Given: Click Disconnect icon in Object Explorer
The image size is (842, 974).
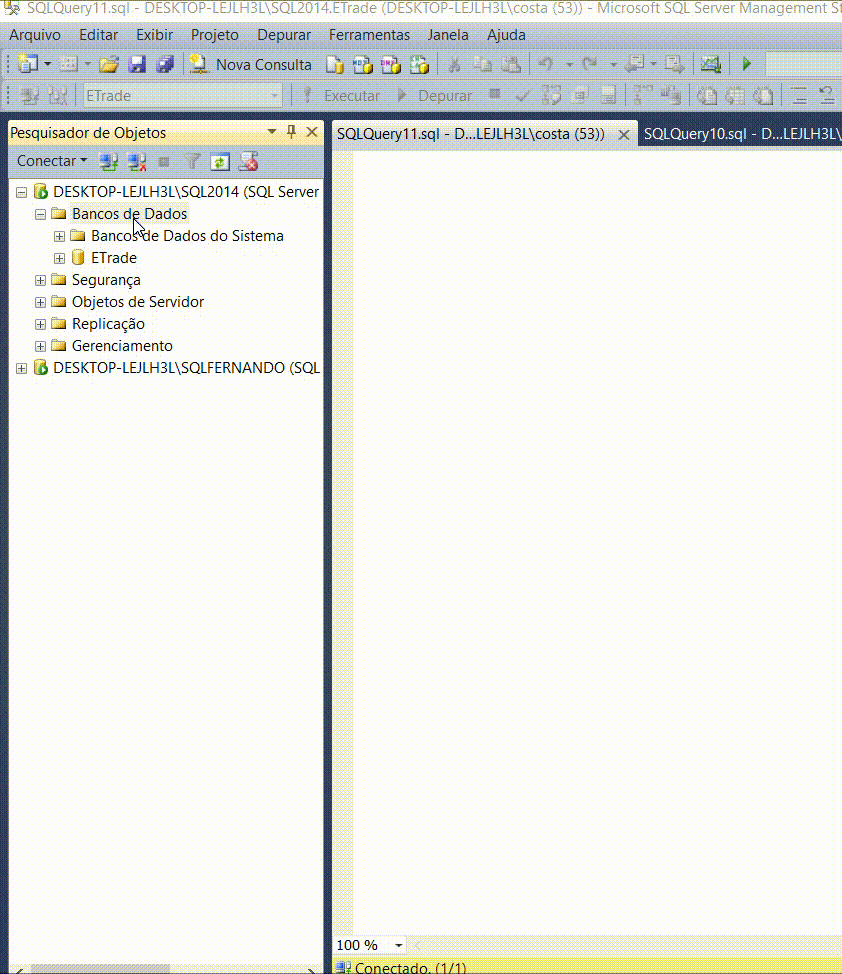Looking at the screenshot, I should click(x=137, y=162).
